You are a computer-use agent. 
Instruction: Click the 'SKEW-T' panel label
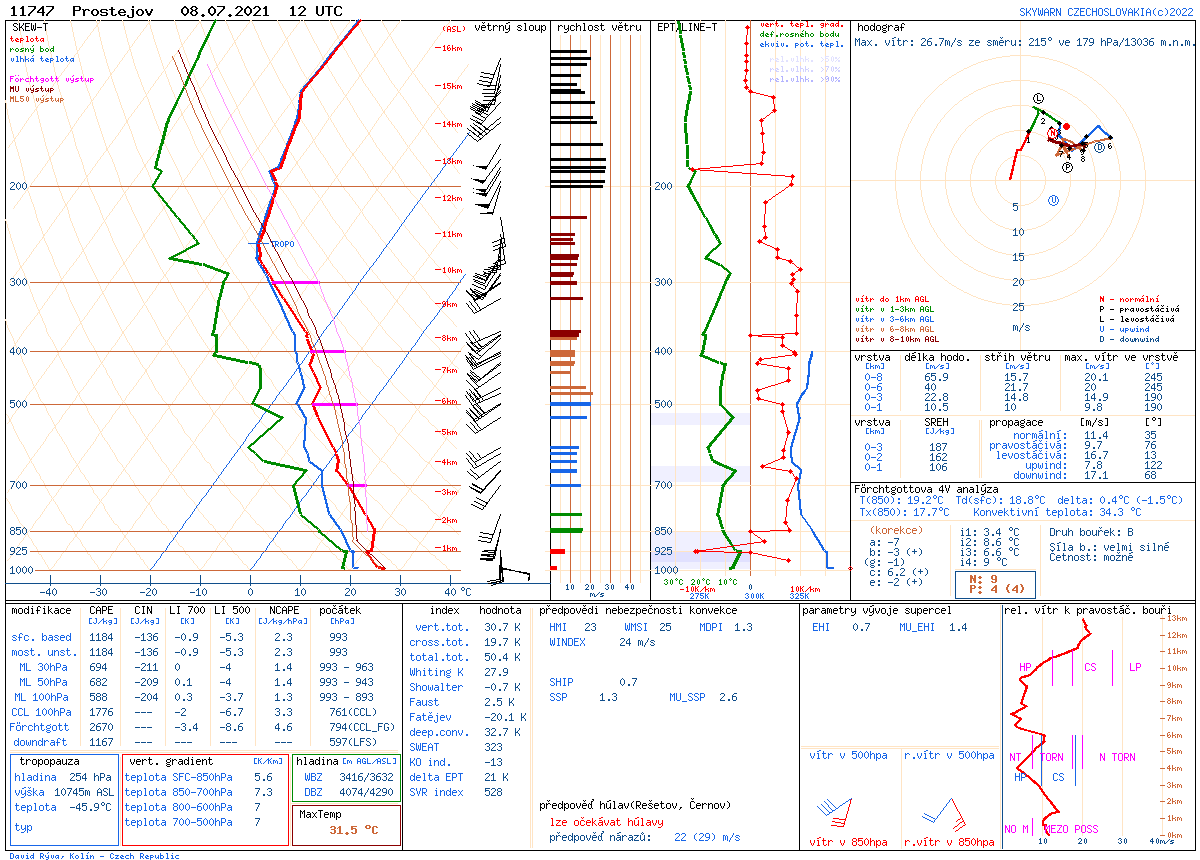pyautogui.click(x=30, y=27)
